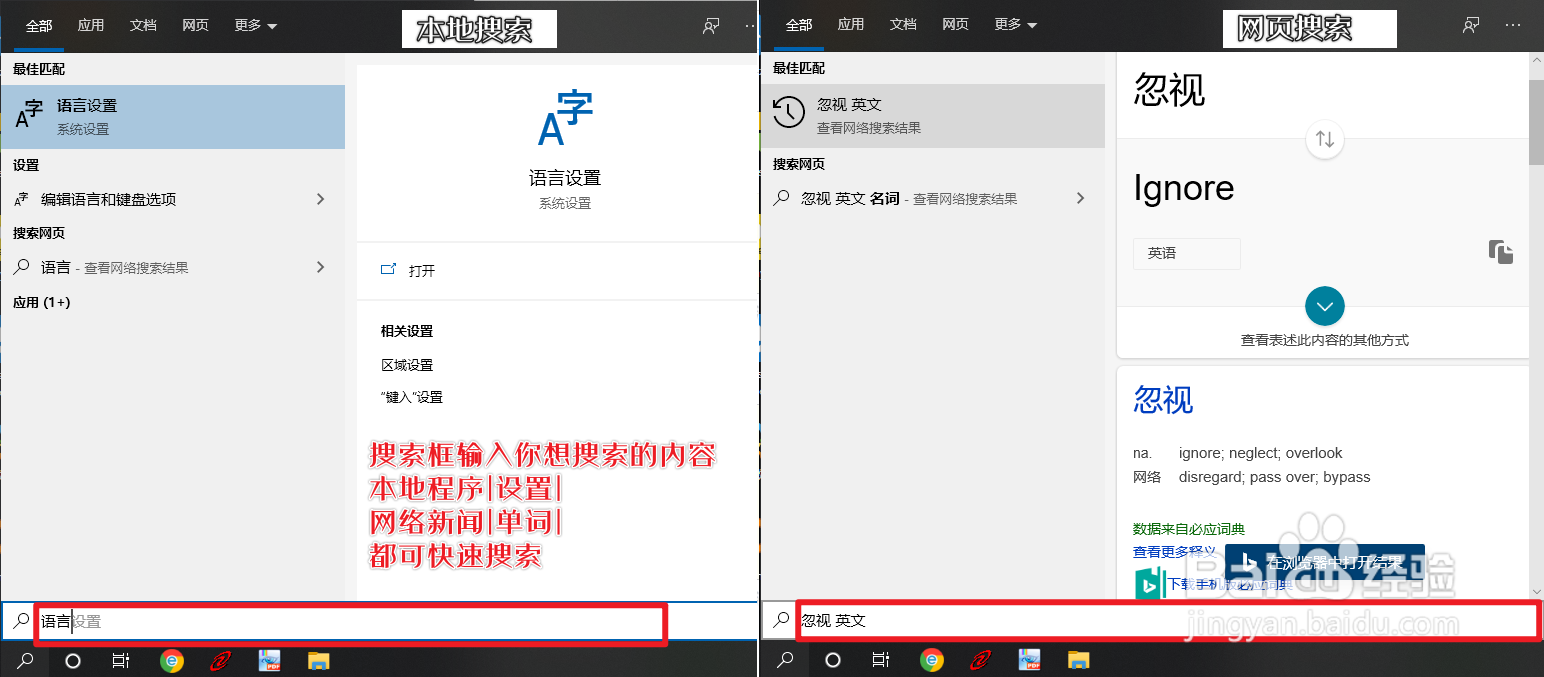1544x677 pixels.
Task: Click the Bing dictionary app icon near 下载手机版必应词典
Action: point(1149,583)
